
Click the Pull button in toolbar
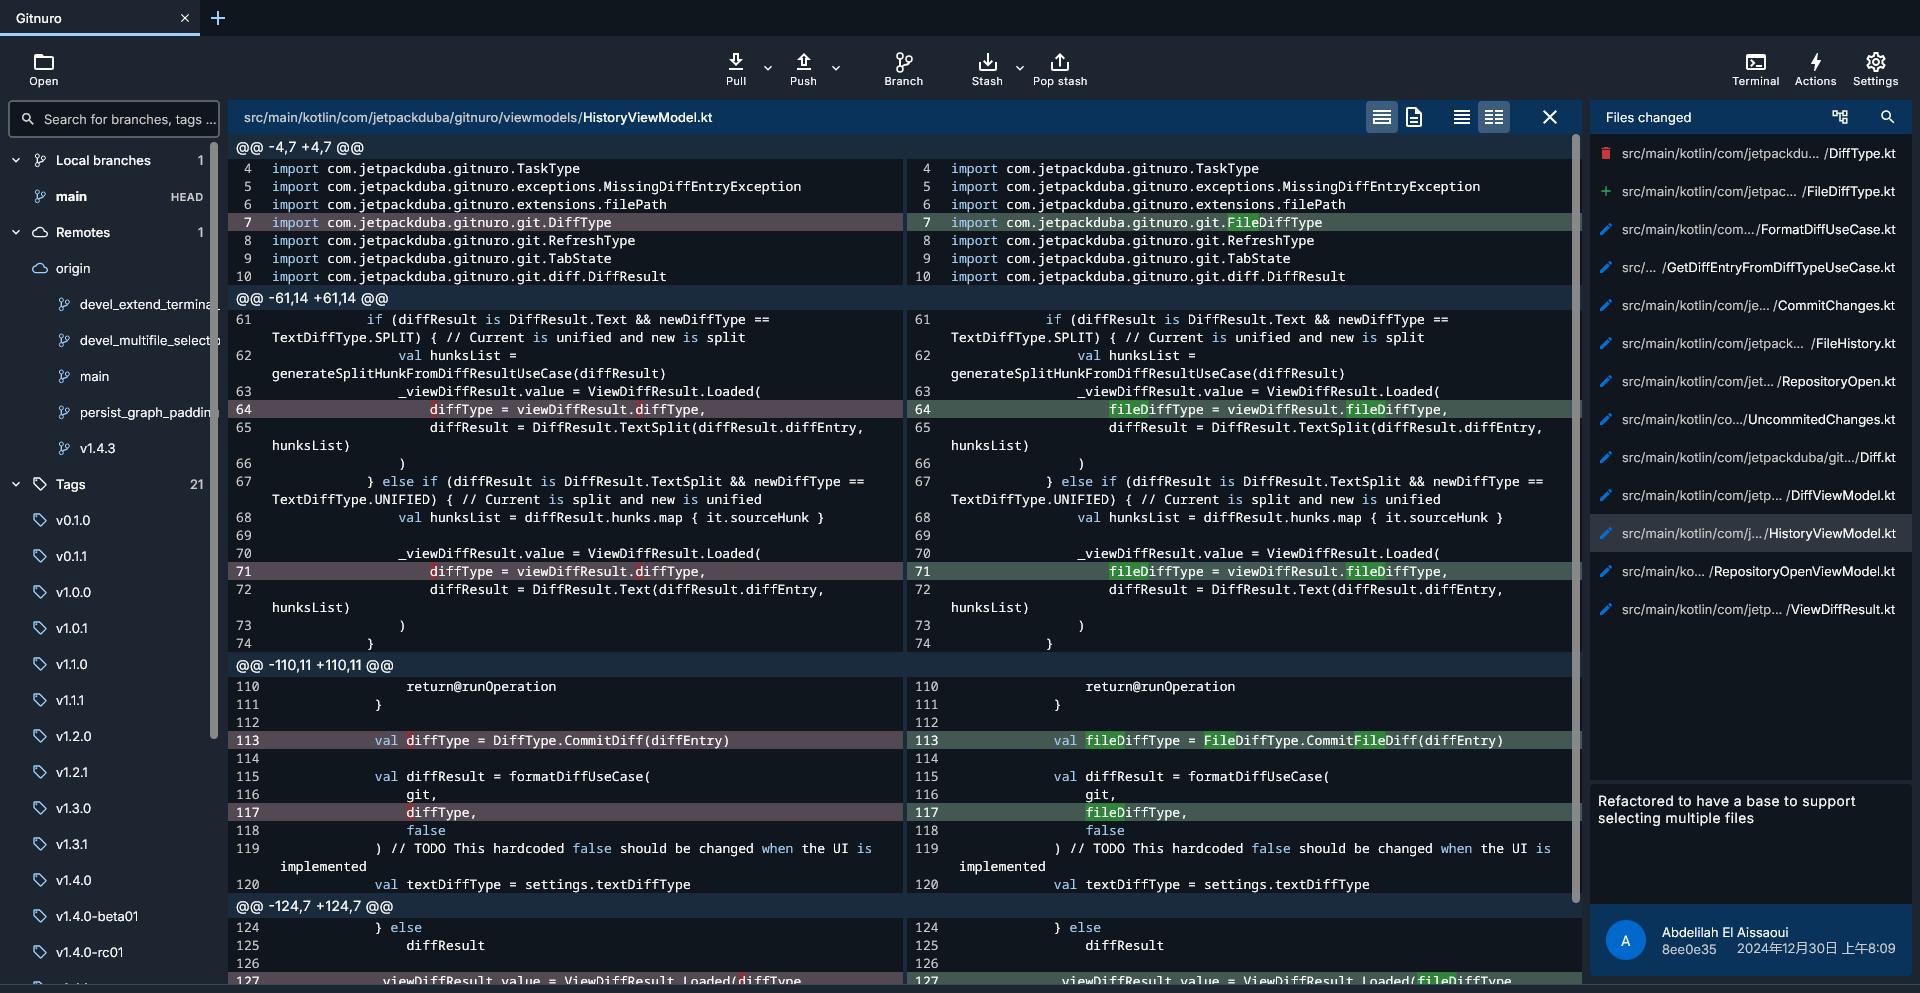click(736, 69)
